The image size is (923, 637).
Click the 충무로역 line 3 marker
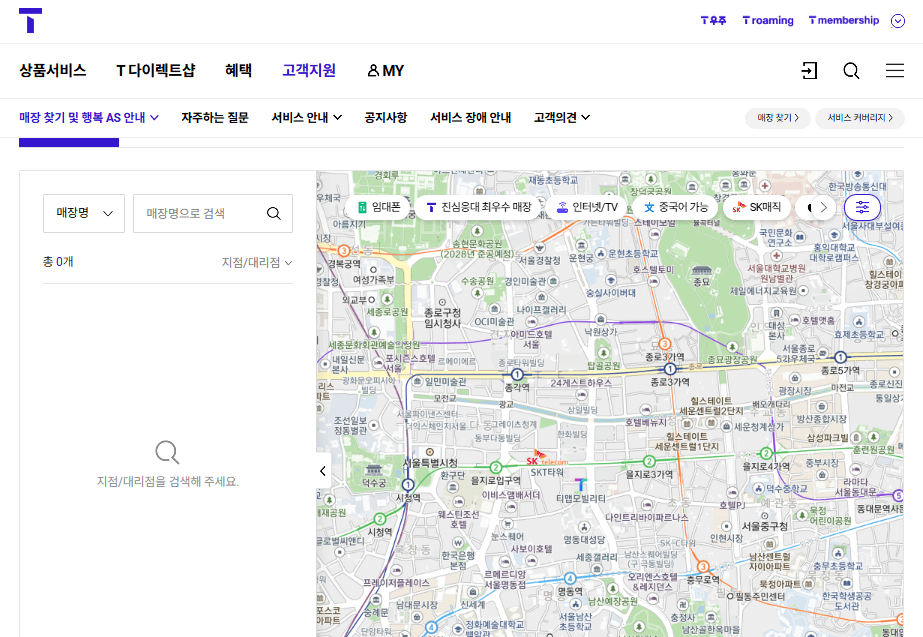[x=703, y=566]
